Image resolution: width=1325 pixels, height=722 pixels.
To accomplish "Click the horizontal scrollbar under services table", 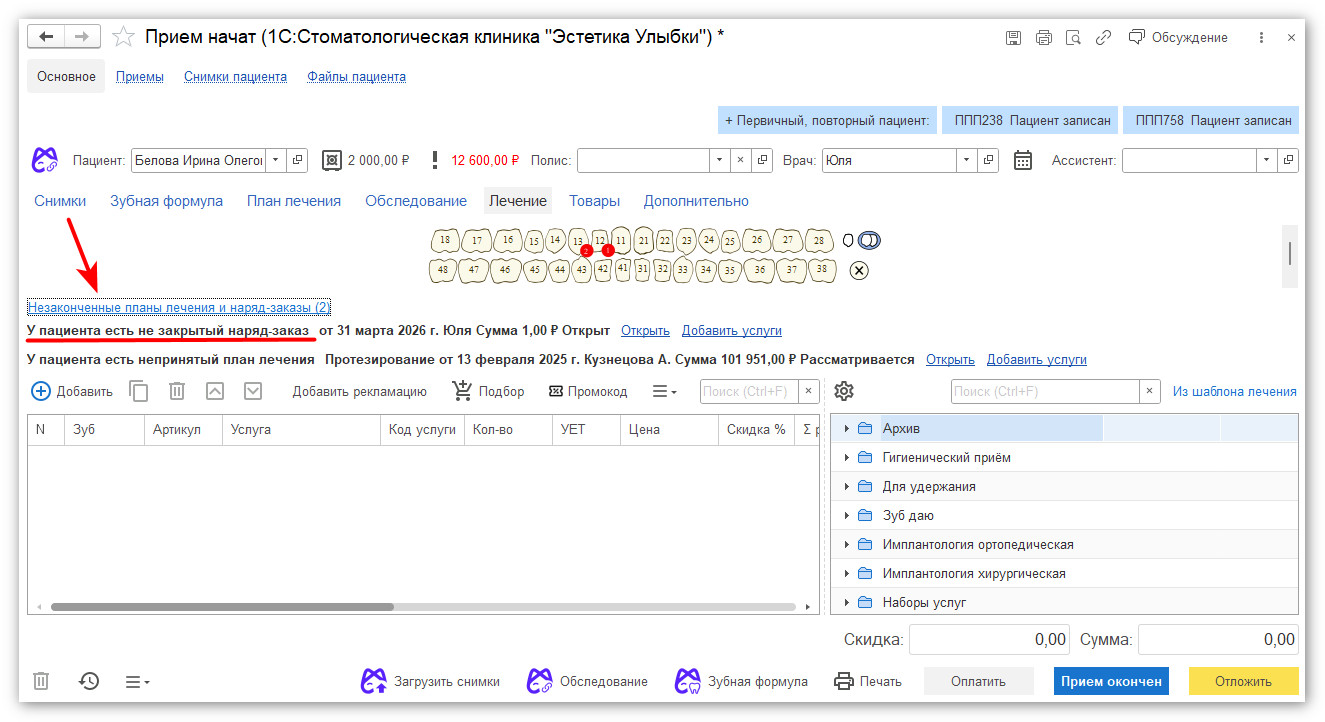I will pos(222,606).
